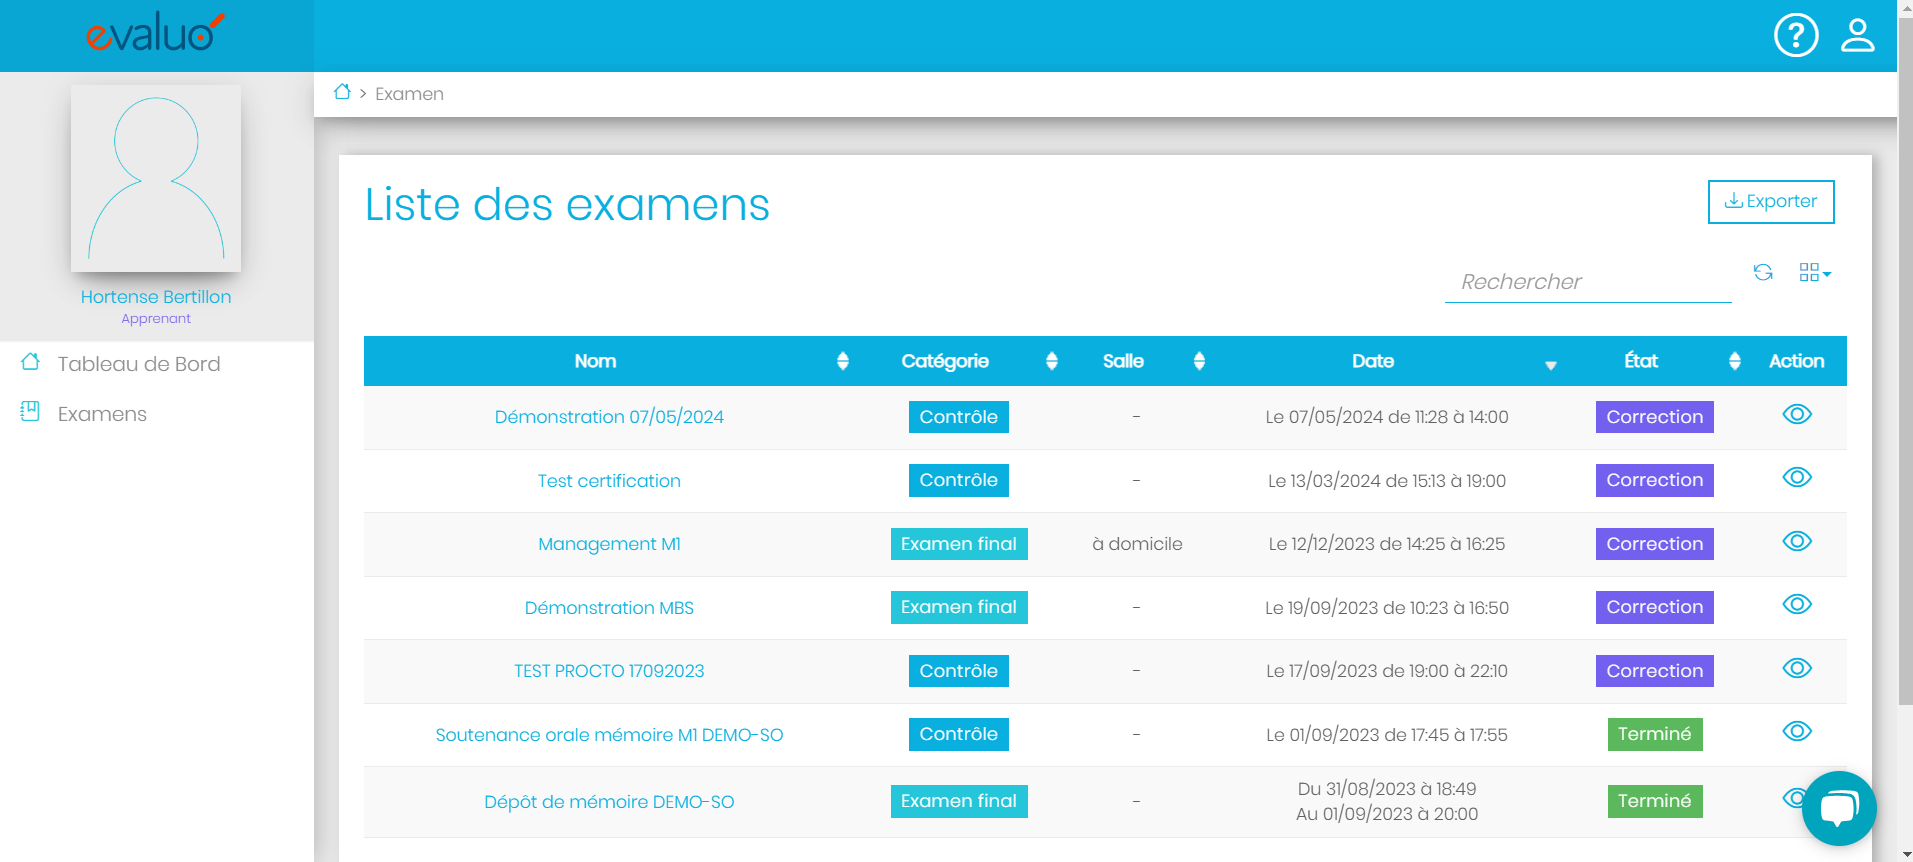The image size is (1913, 862).
Task: Refresh the exam list table
Action: 1763,272
